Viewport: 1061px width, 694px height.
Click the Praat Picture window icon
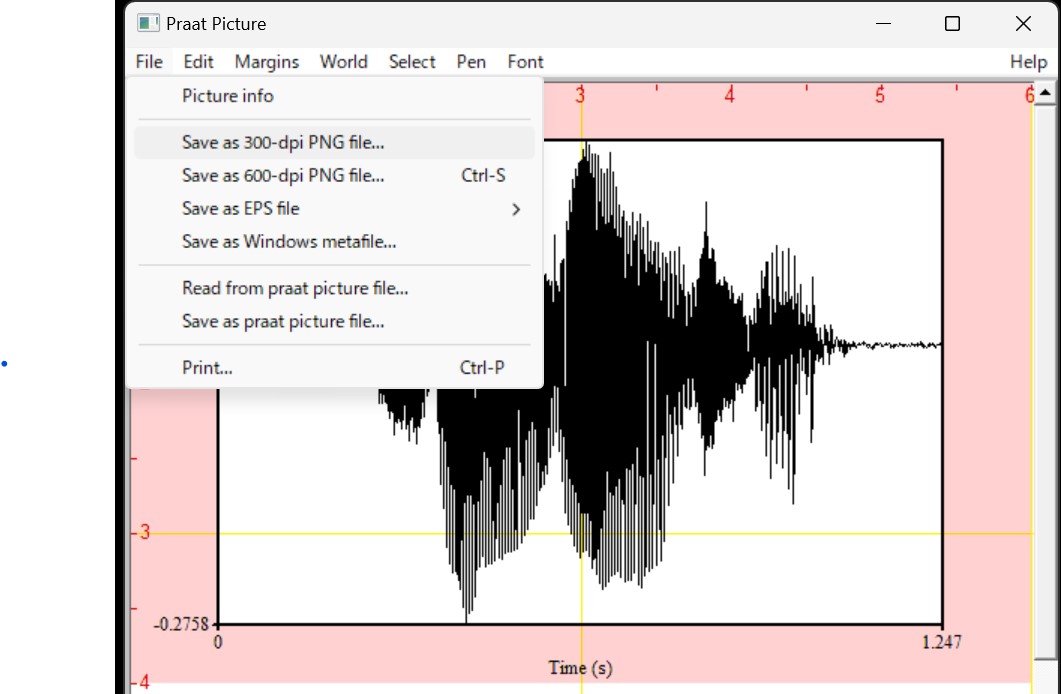click(x=150, y=23)
